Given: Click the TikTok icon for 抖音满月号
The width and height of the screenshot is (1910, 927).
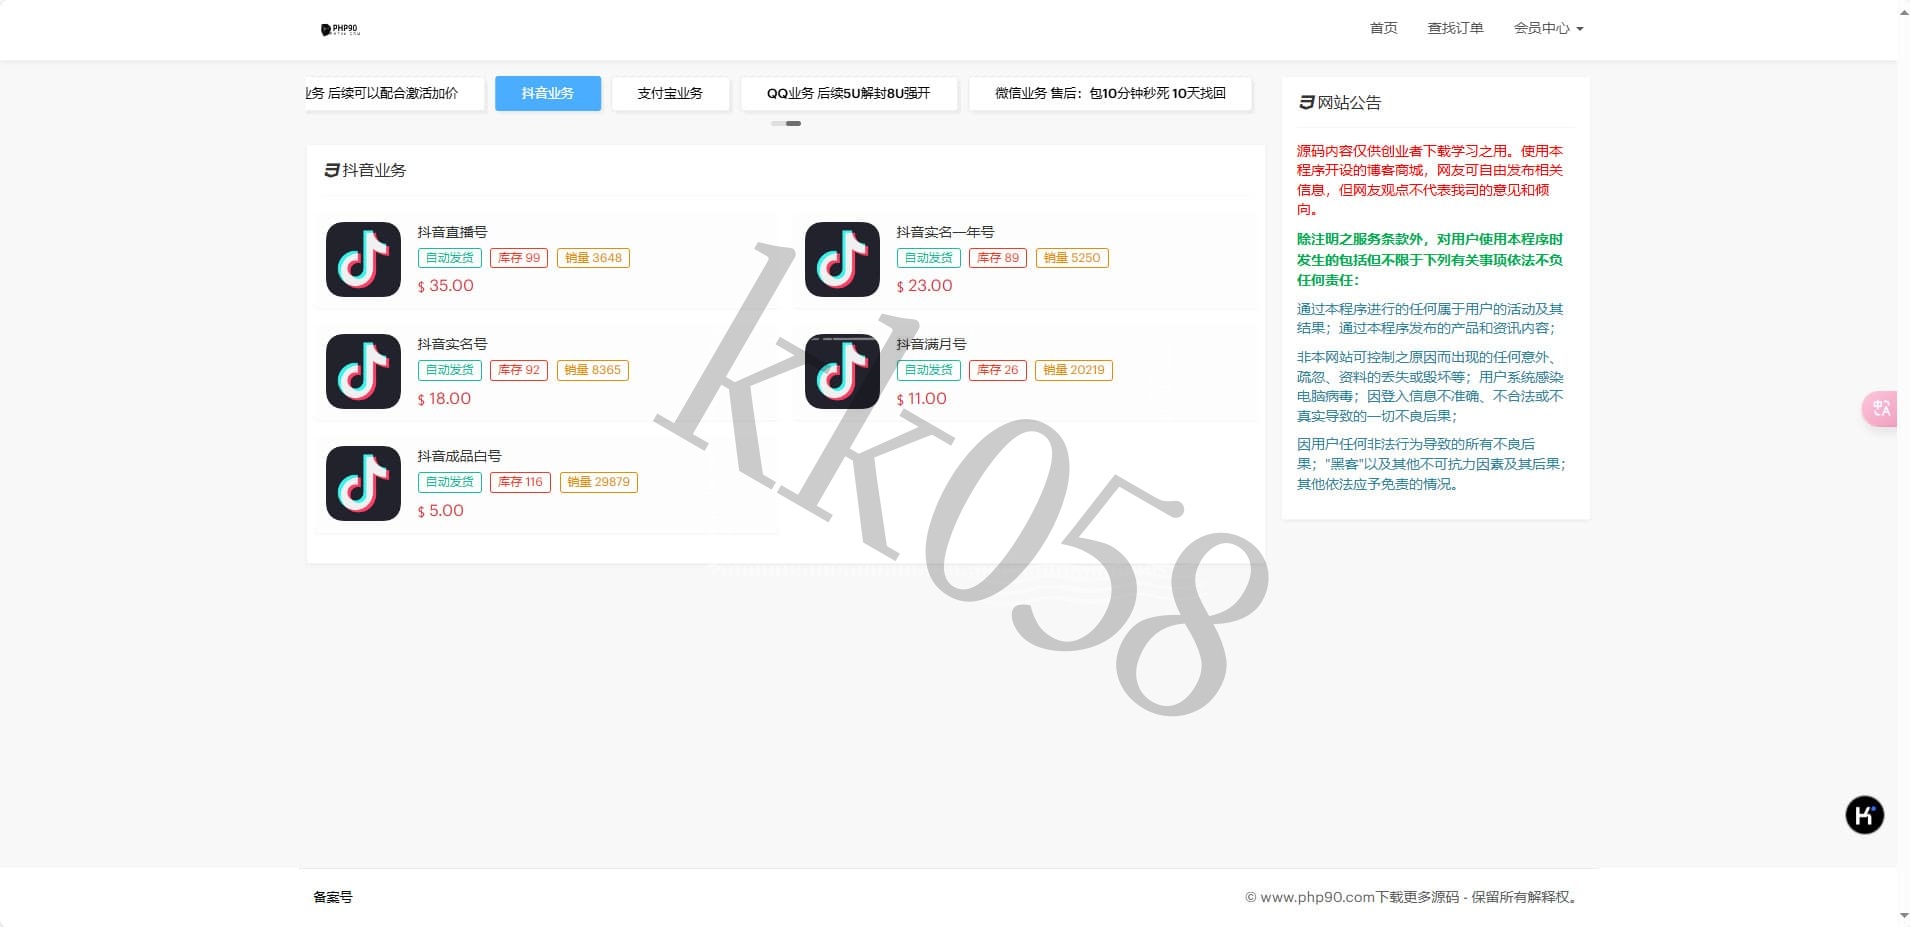Looking at the screenshot, I should click(x=842, y=372).
